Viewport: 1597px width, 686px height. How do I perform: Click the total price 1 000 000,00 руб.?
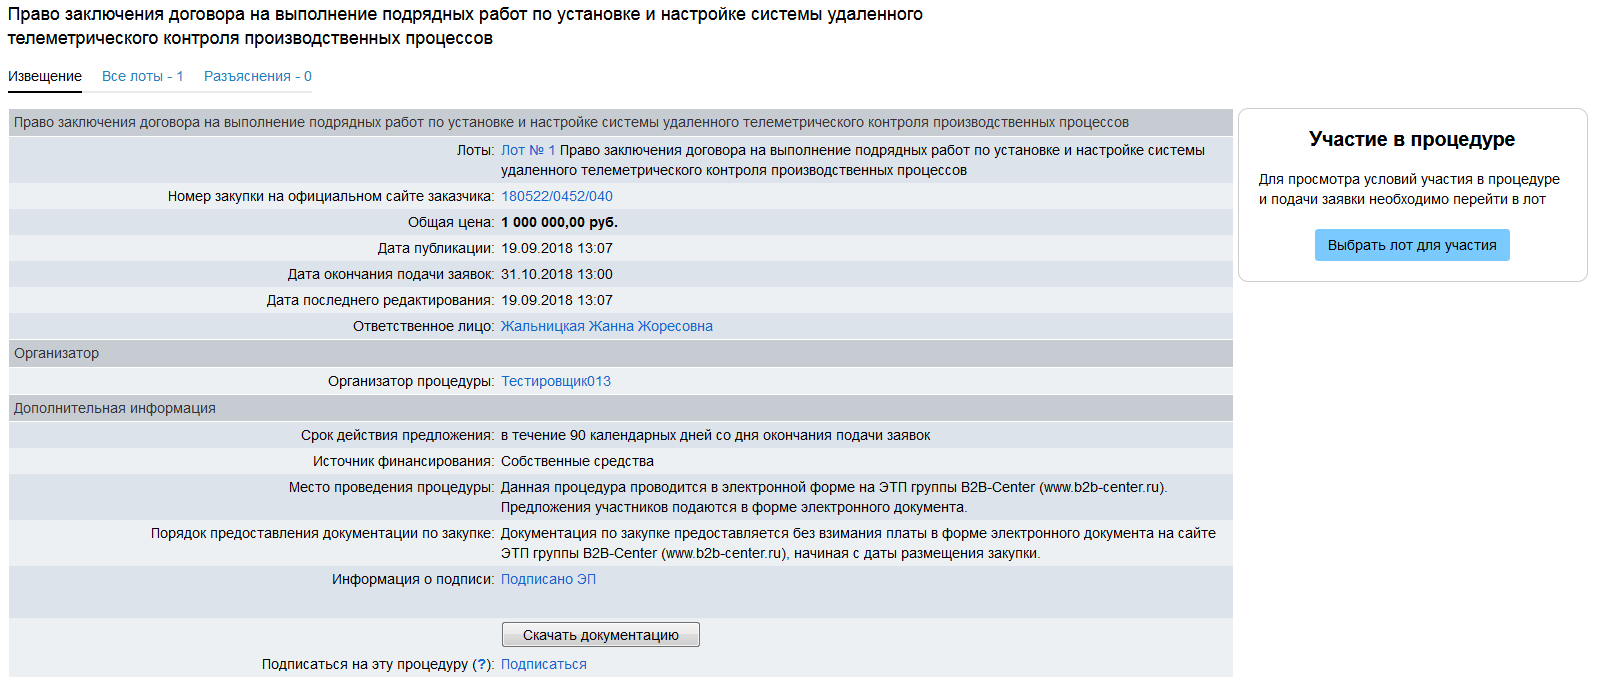[x=559, y=222]
